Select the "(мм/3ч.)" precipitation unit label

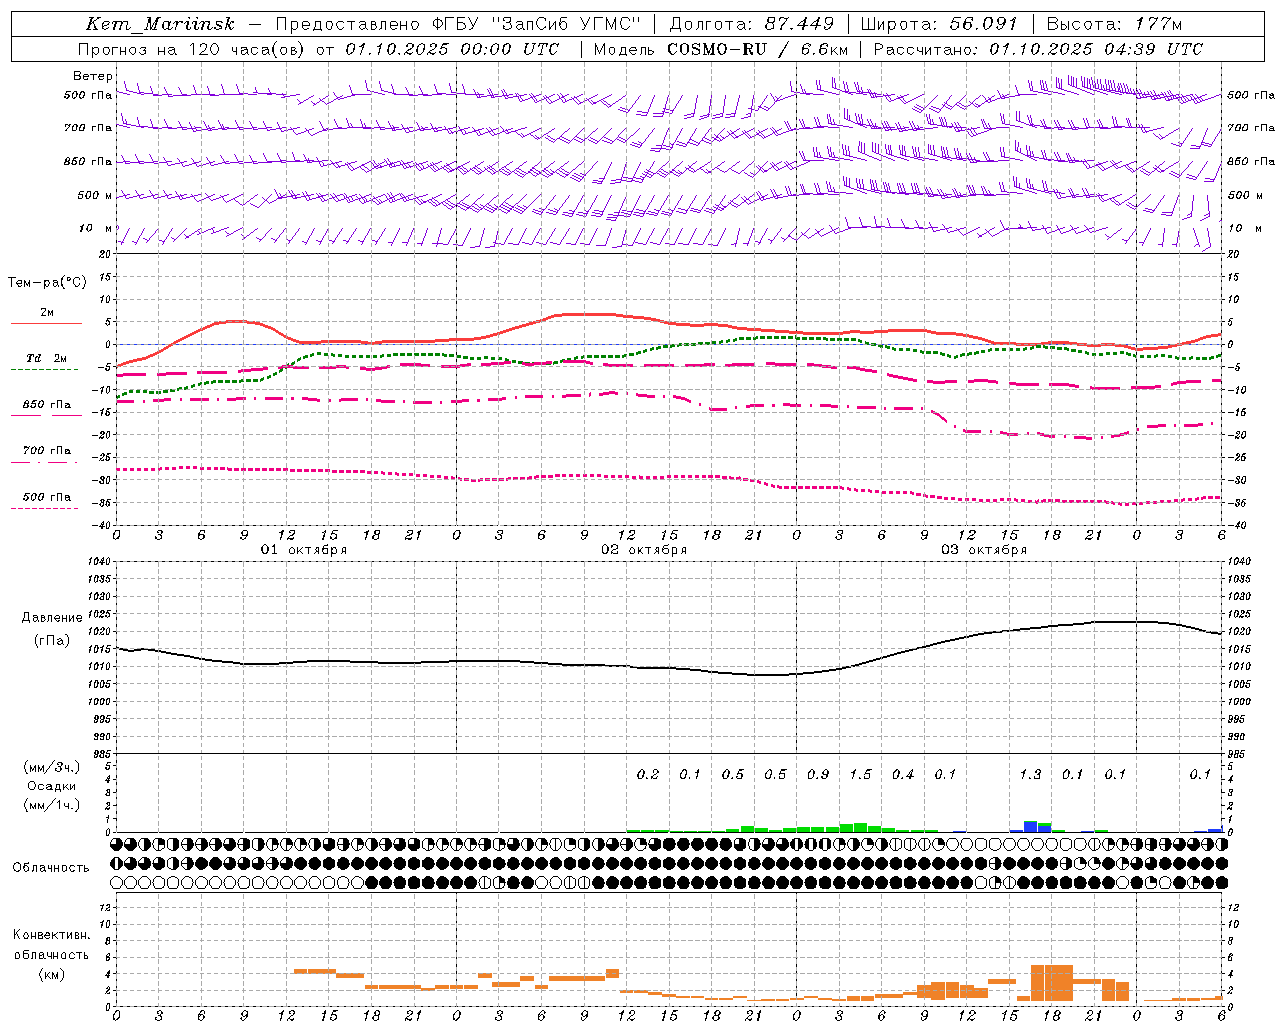(x=51, y=767)
